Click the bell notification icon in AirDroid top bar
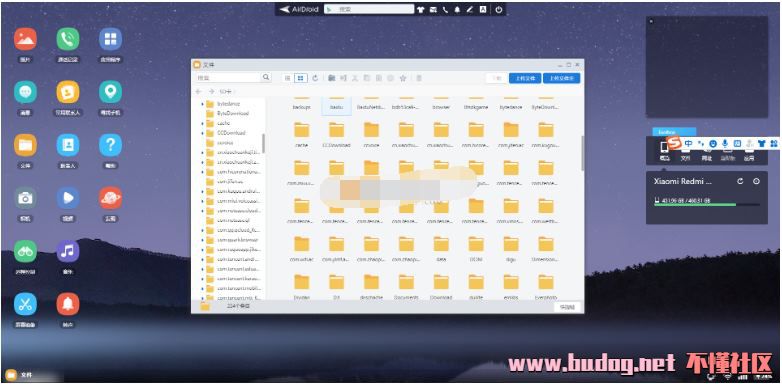782x384 pixels. 457,9
